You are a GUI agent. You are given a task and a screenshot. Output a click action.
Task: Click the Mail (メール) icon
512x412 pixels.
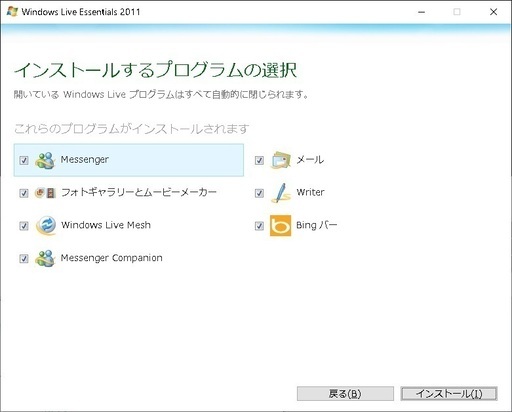280,160
